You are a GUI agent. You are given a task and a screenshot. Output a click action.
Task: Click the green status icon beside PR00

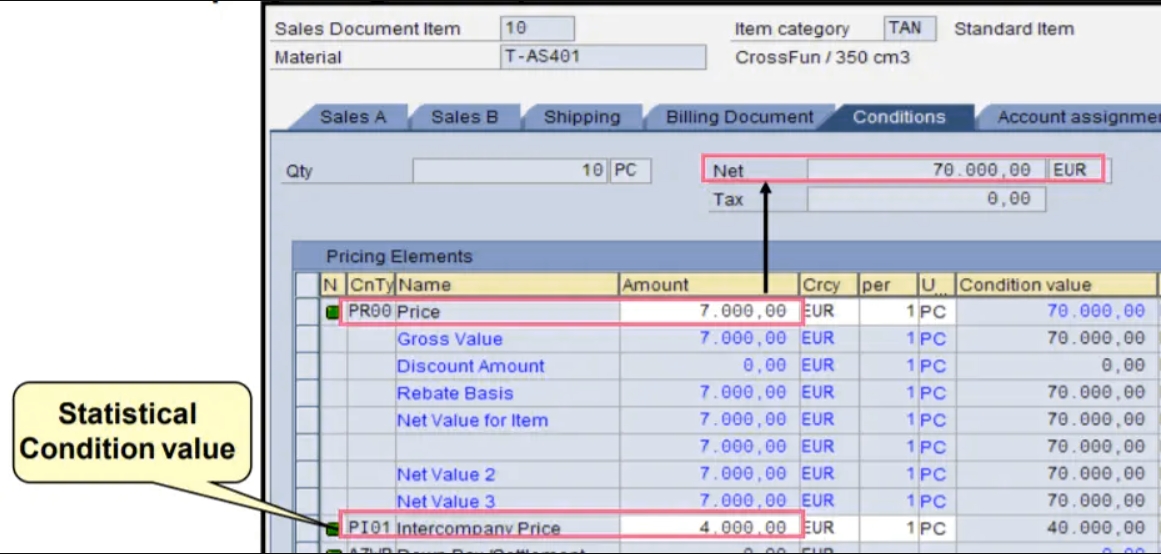(332, 312)
